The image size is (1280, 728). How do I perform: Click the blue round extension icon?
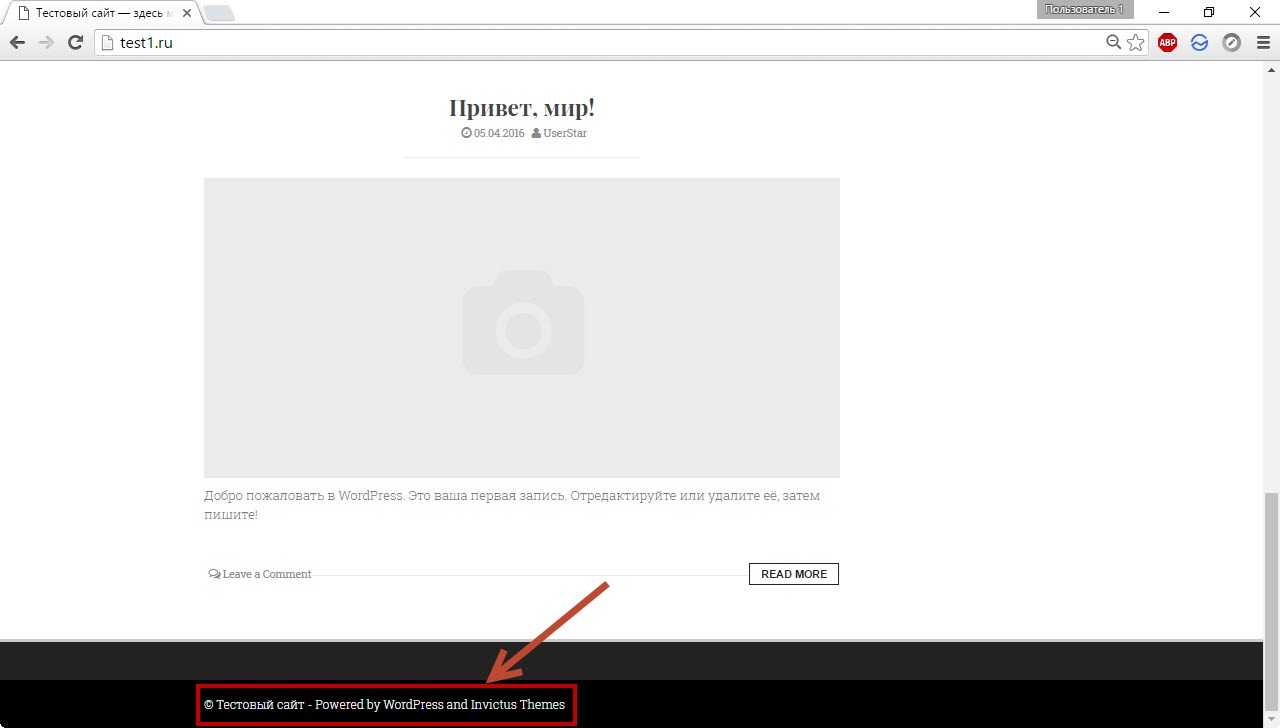click(x=1199, y=42)
